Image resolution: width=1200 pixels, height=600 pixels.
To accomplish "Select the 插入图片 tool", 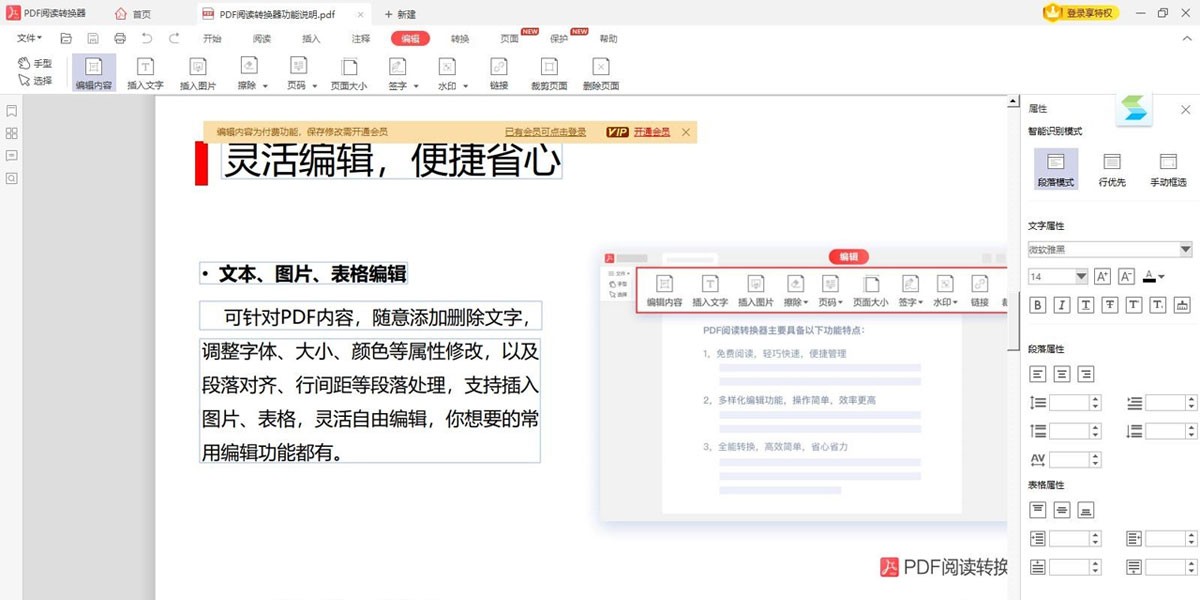I will coord(197,70).
